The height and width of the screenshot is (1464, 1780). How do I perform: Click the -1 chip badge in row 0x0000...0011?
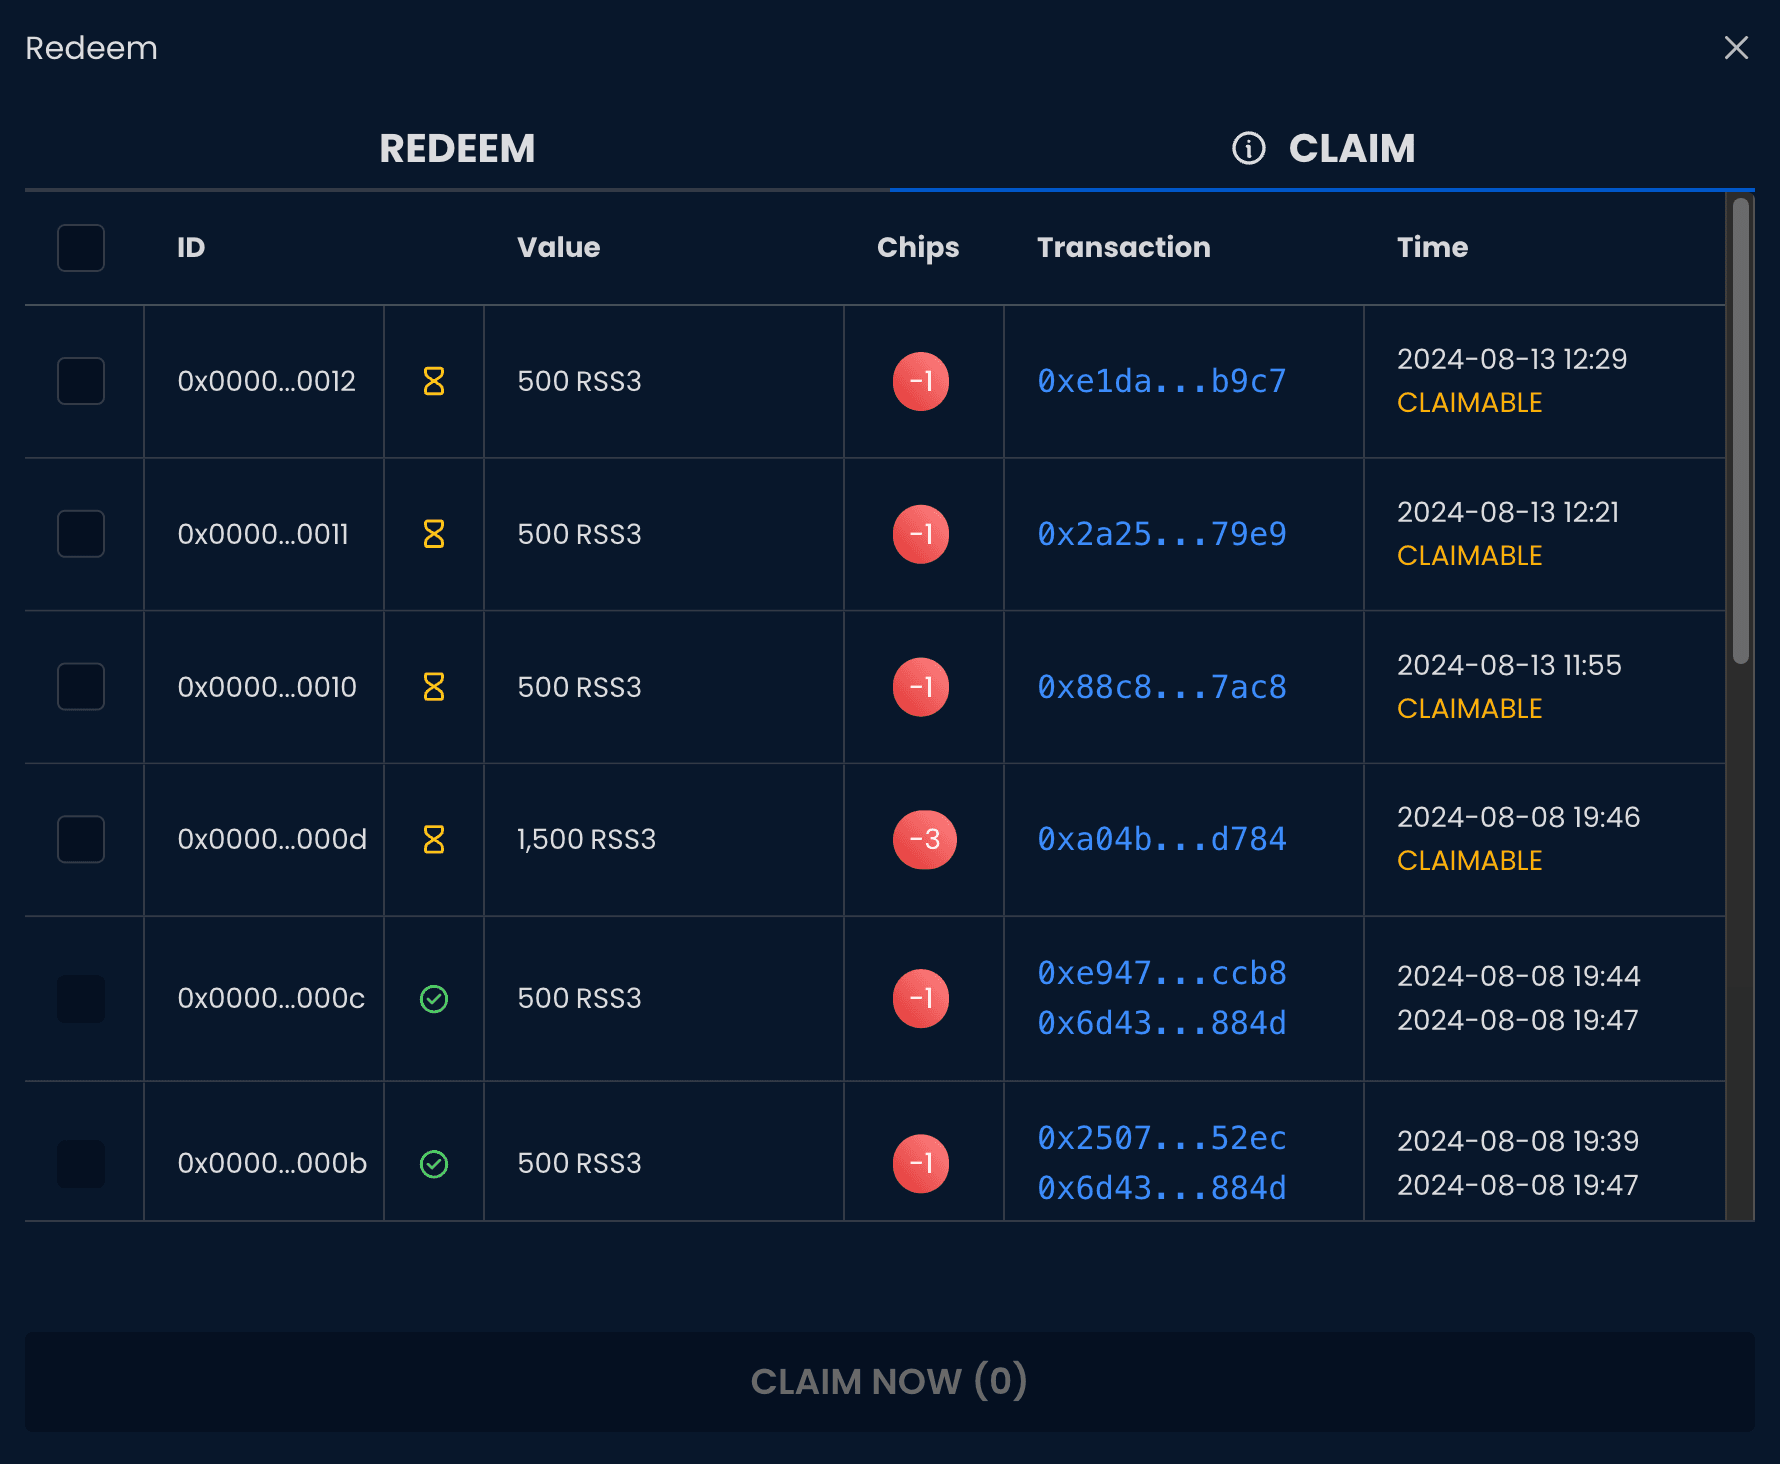pos(921,534)
